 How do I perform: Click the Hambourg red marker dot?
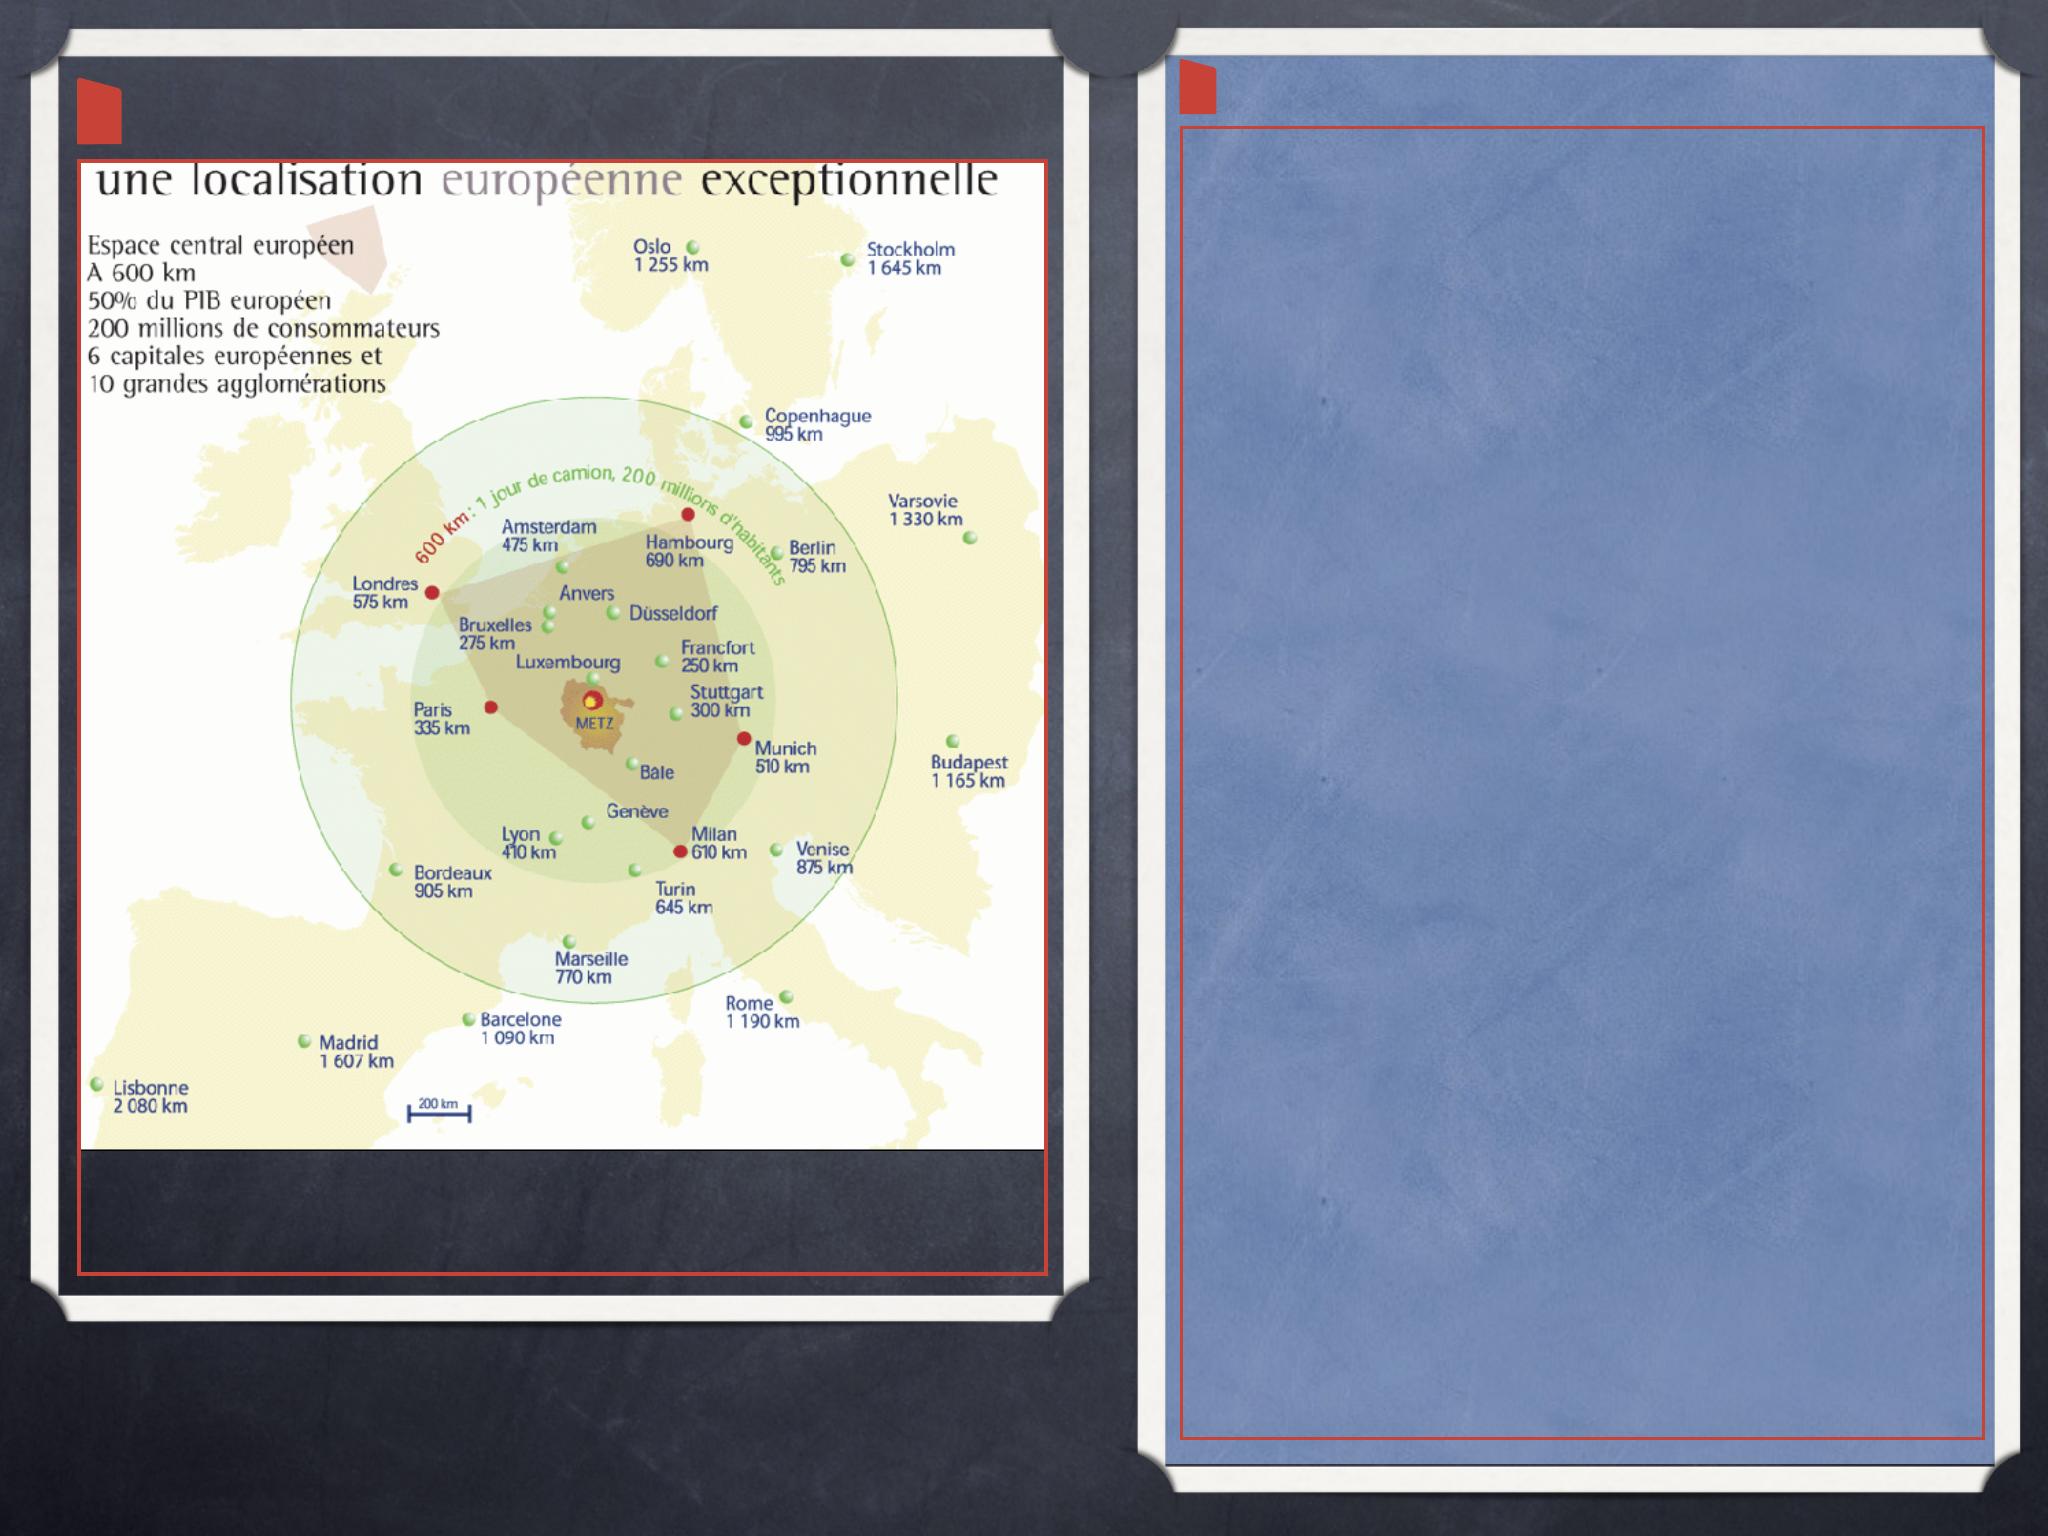(x=688, y=515)
